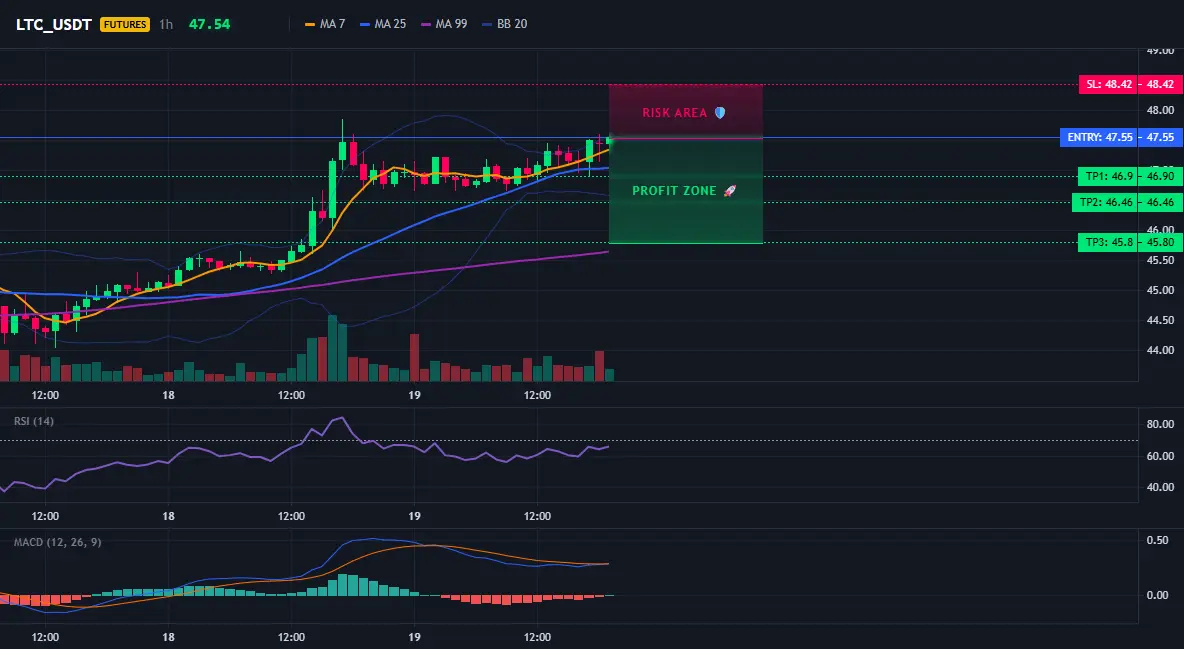
Task: Click the TP1: 46.9 target label
Action: coord(1109,176)
